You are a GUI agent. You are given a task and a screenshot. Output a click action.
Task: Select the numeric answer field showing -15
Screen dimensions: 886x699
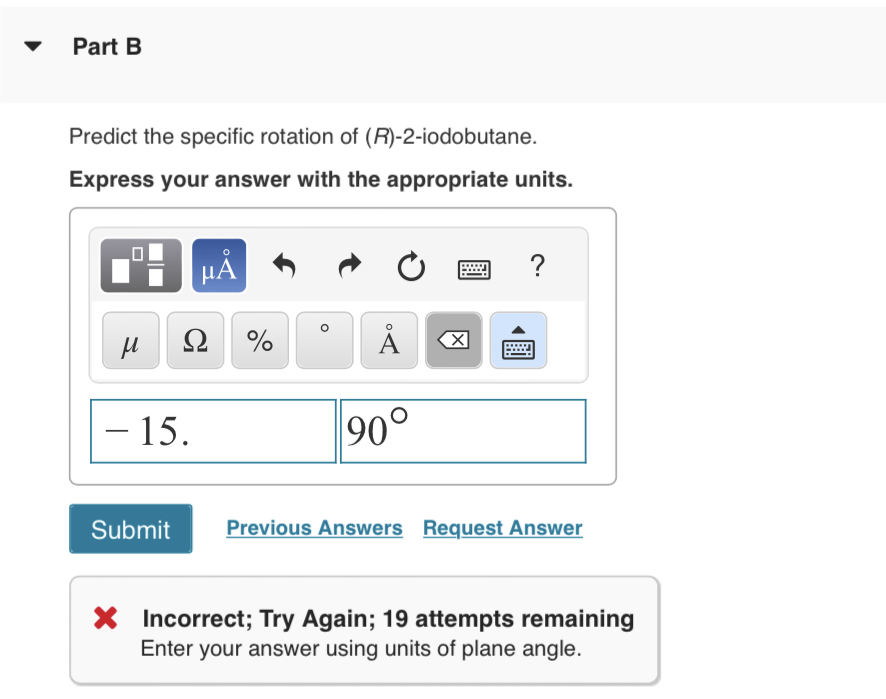pyautogui.click(x=212, y=431)
